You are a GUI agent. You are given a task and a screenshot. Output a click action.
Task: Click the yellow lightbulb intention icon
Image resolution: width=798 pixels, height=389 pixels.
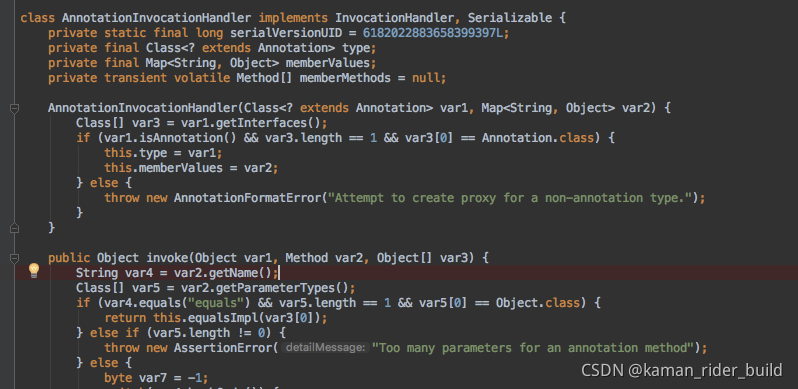point(34,270)
